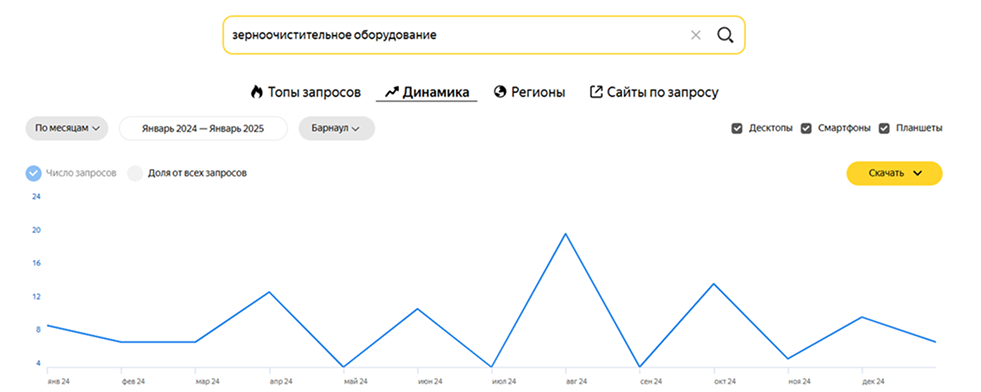This screenshot has width=981, height=392.
Task: Click the trend arrow icon beside Динамика
Action: click(392, 93)
